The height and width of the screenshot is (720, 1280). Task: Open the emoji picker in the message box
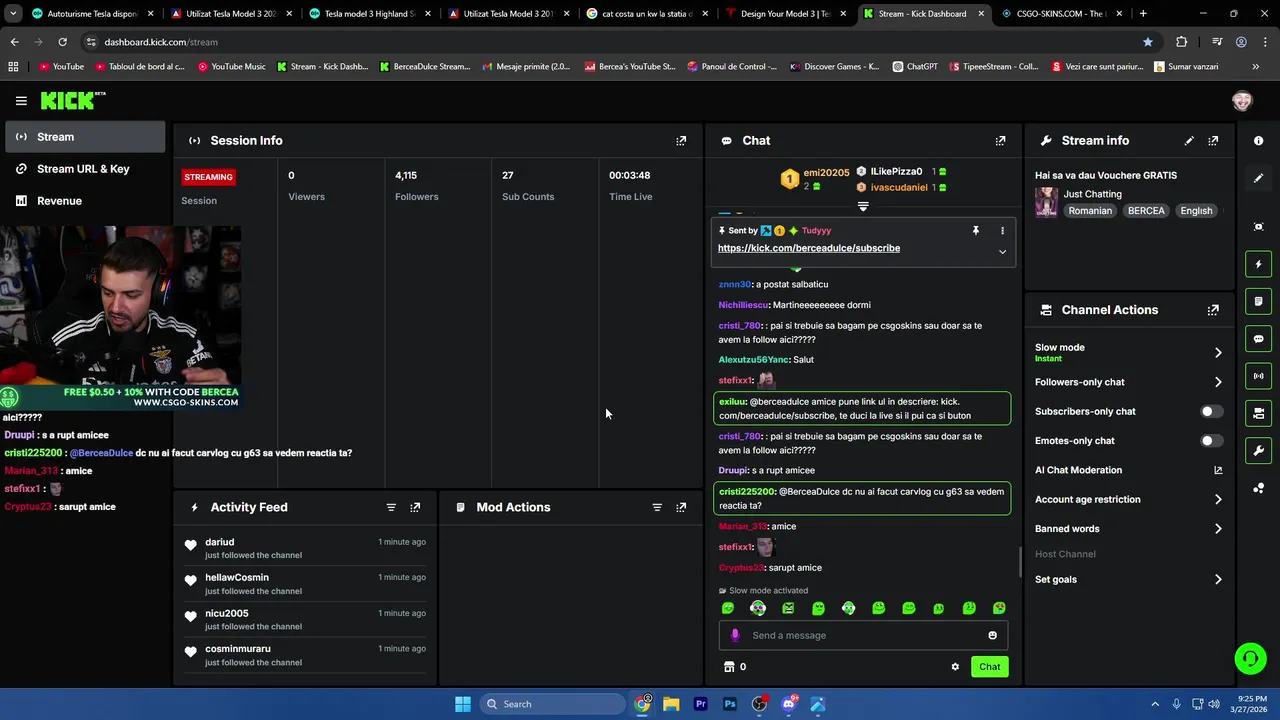[x=992, y=635]
